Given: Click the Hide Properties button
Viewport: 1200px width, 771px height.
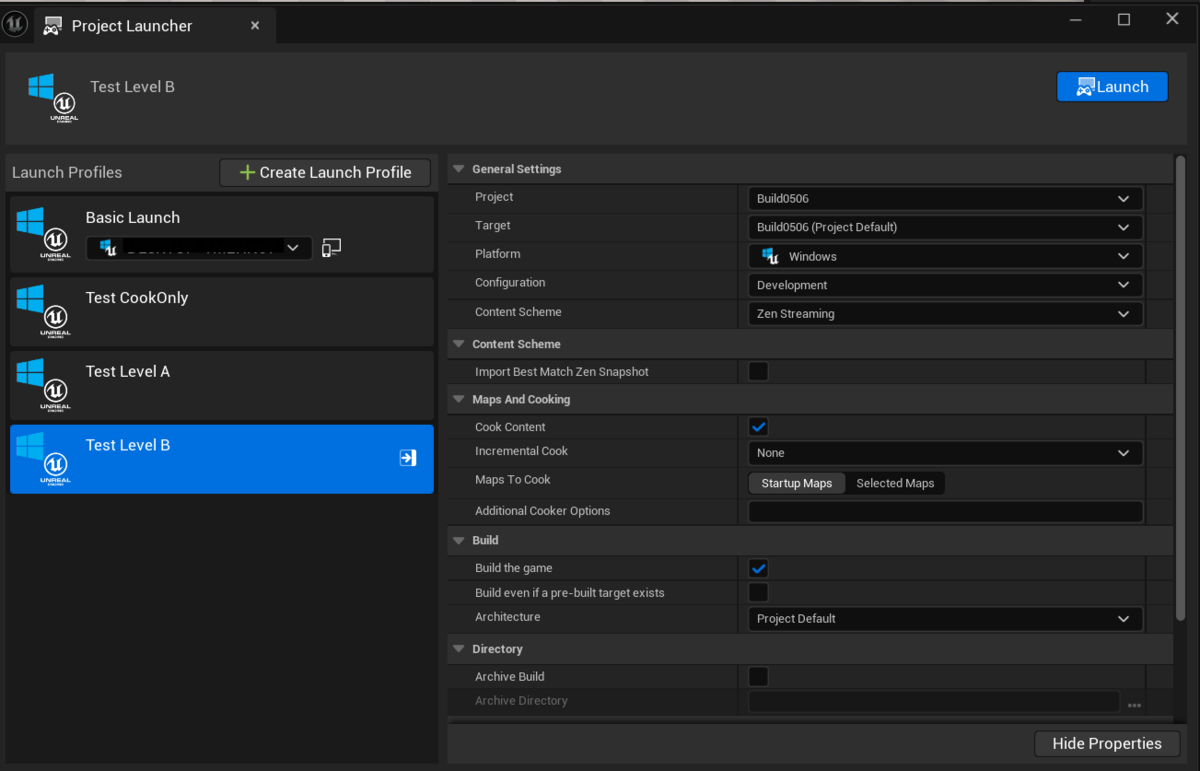Looking at the screenshot, I should [1107, 743].
